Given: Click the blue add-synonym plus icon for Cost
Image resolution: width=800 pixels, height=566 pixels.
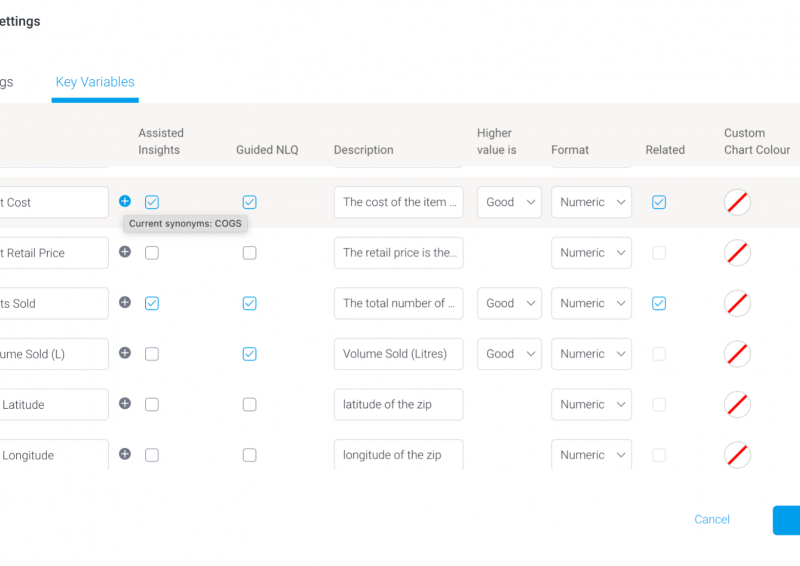Looking at the screenshot, I should click(125, 201).
